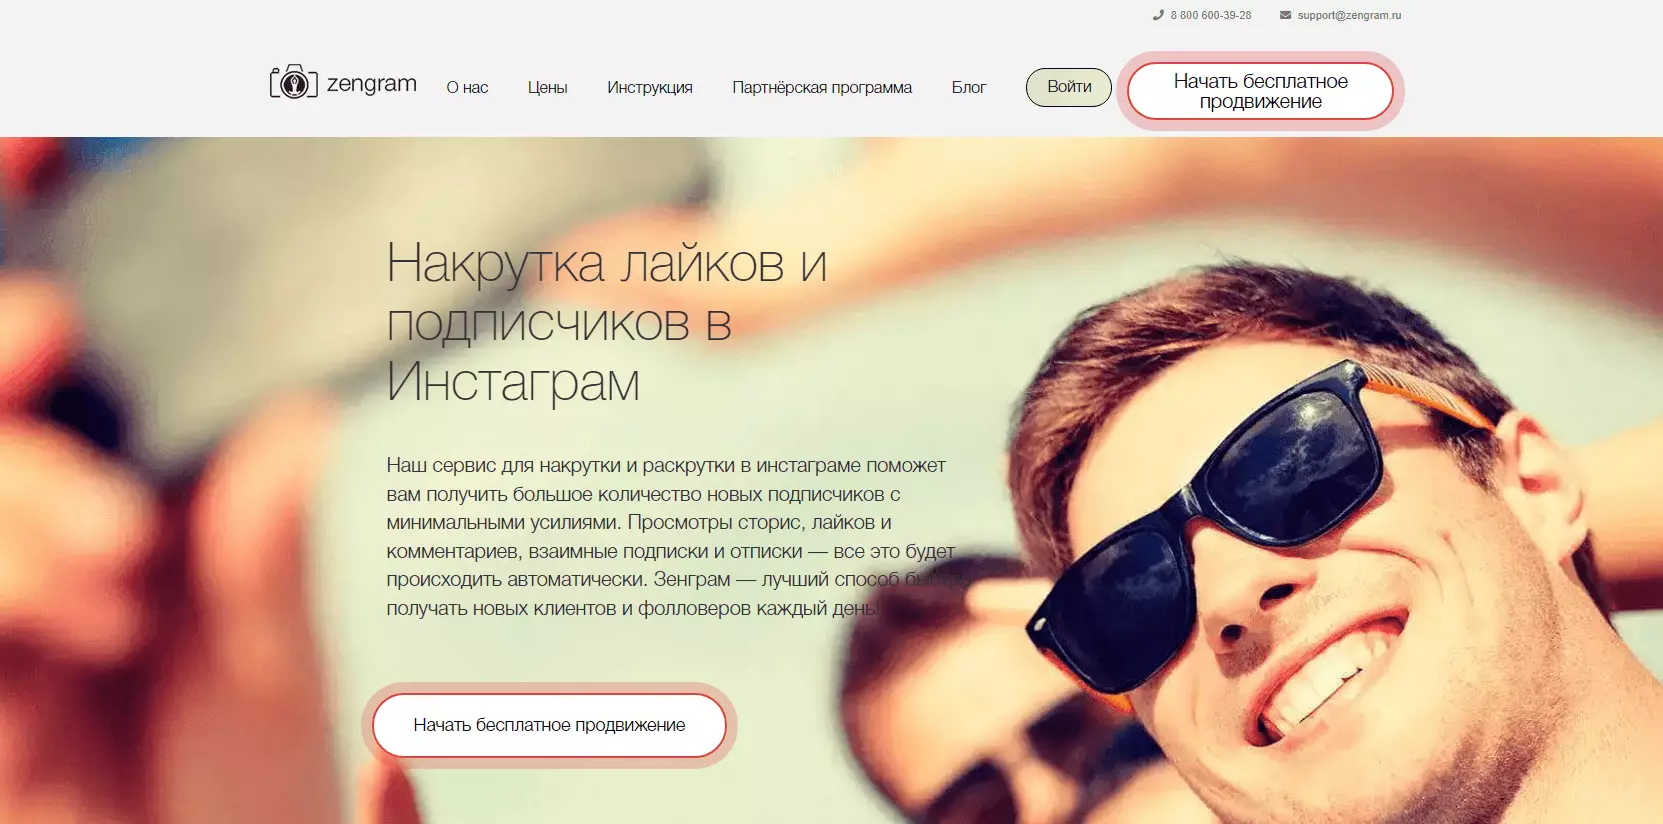Viewport: 1663px width, 824px height.
Task: Email support@zengram.ru address link
Action: pos(1349,15)
